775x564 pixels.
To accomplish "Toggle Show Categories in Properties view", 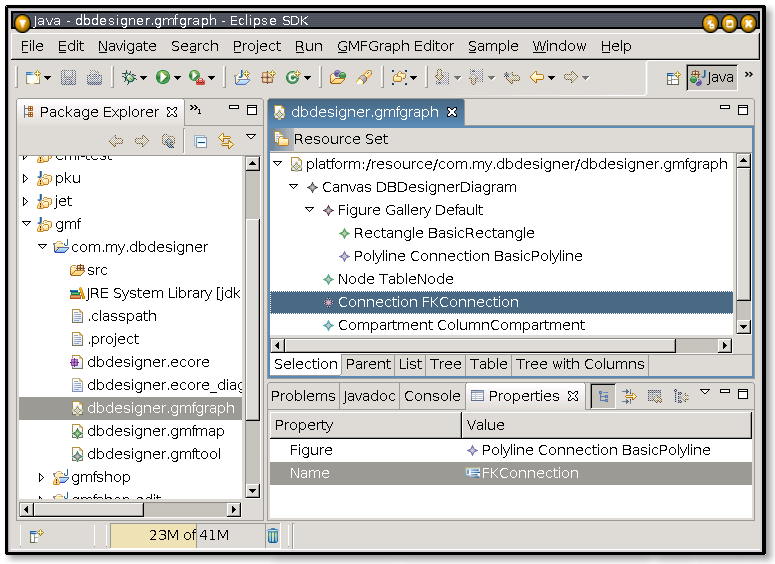I will pos(603,396).
